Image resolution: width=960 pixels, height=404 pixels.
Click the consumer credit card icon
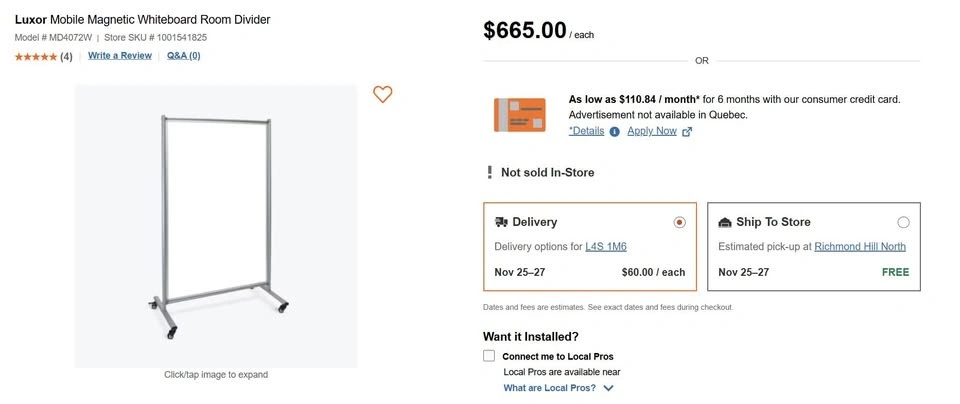pyautogui.click(x=519, y=115)
